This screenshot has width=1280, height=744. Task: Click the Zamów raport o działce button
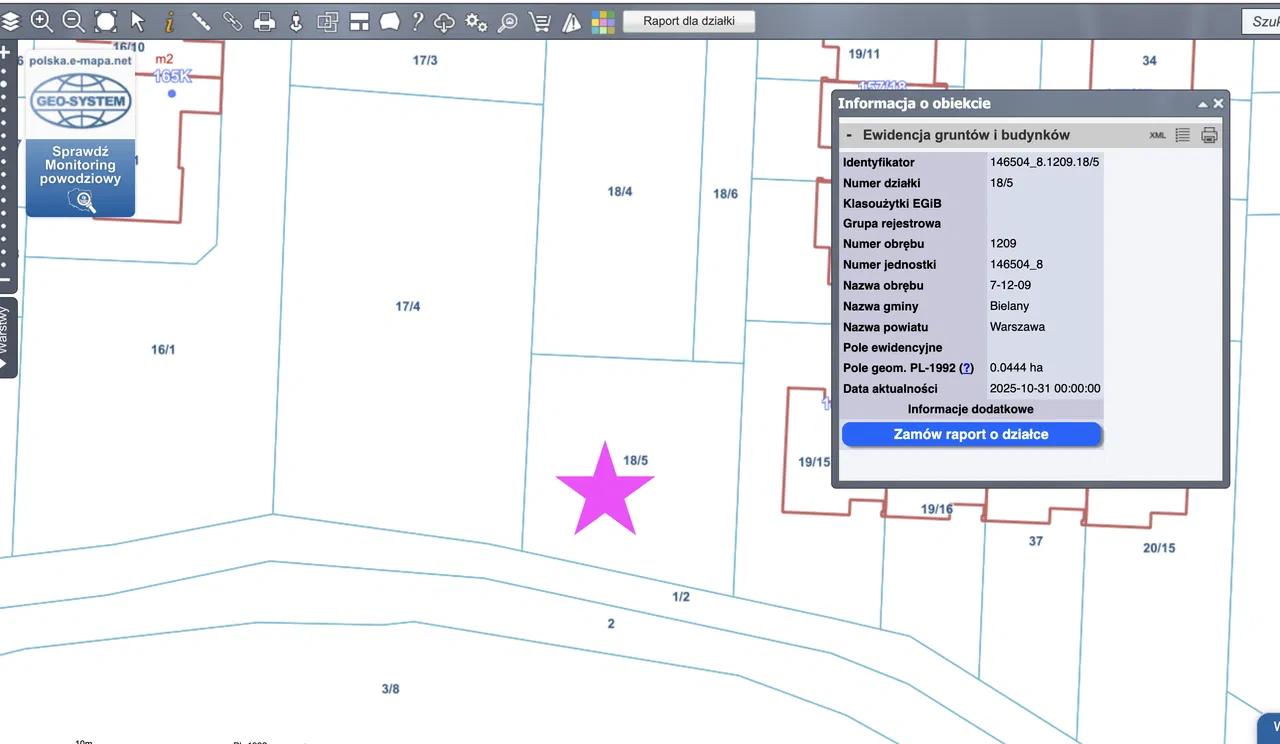pos(971,434)
